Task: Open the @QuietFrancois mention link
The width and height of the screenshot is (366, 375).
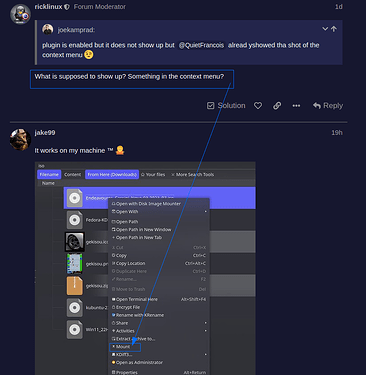Action: point(201,45)
